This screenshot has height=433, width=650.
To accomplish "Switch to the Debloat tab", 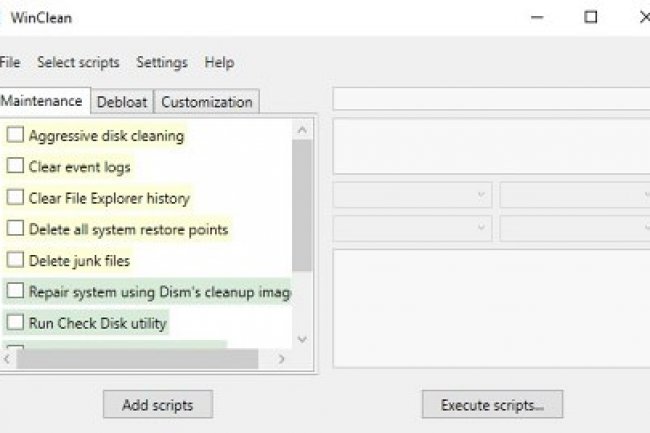I will [122, 102].
